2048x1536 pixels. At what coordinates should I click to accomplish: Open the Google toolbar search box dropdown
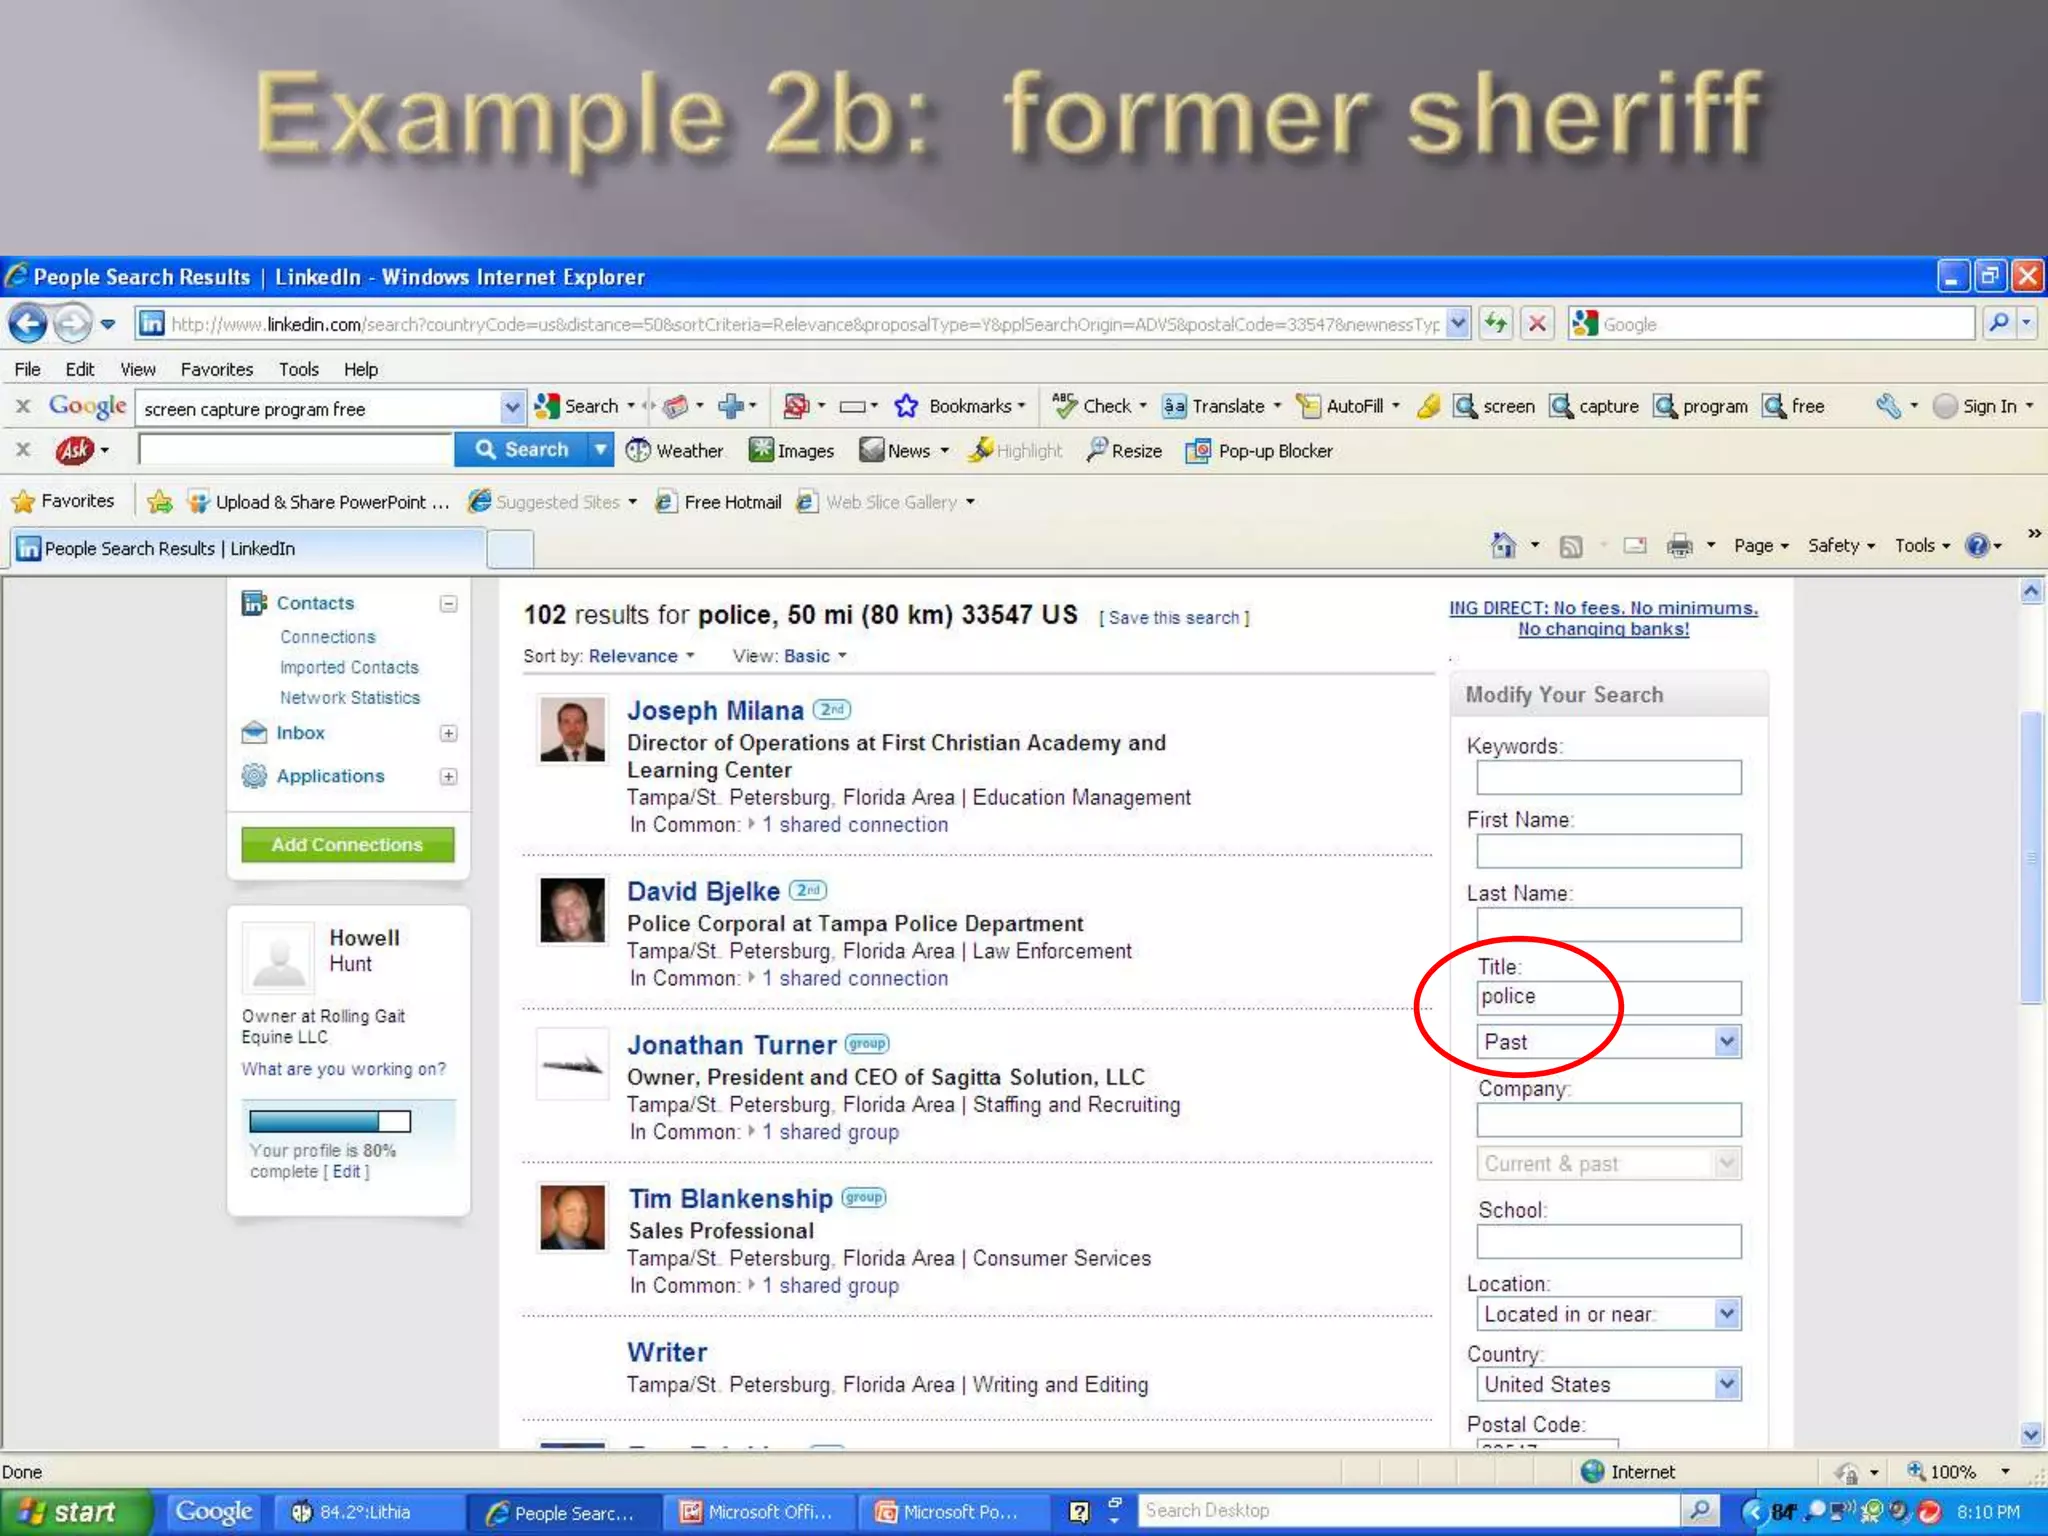(512, 407)
